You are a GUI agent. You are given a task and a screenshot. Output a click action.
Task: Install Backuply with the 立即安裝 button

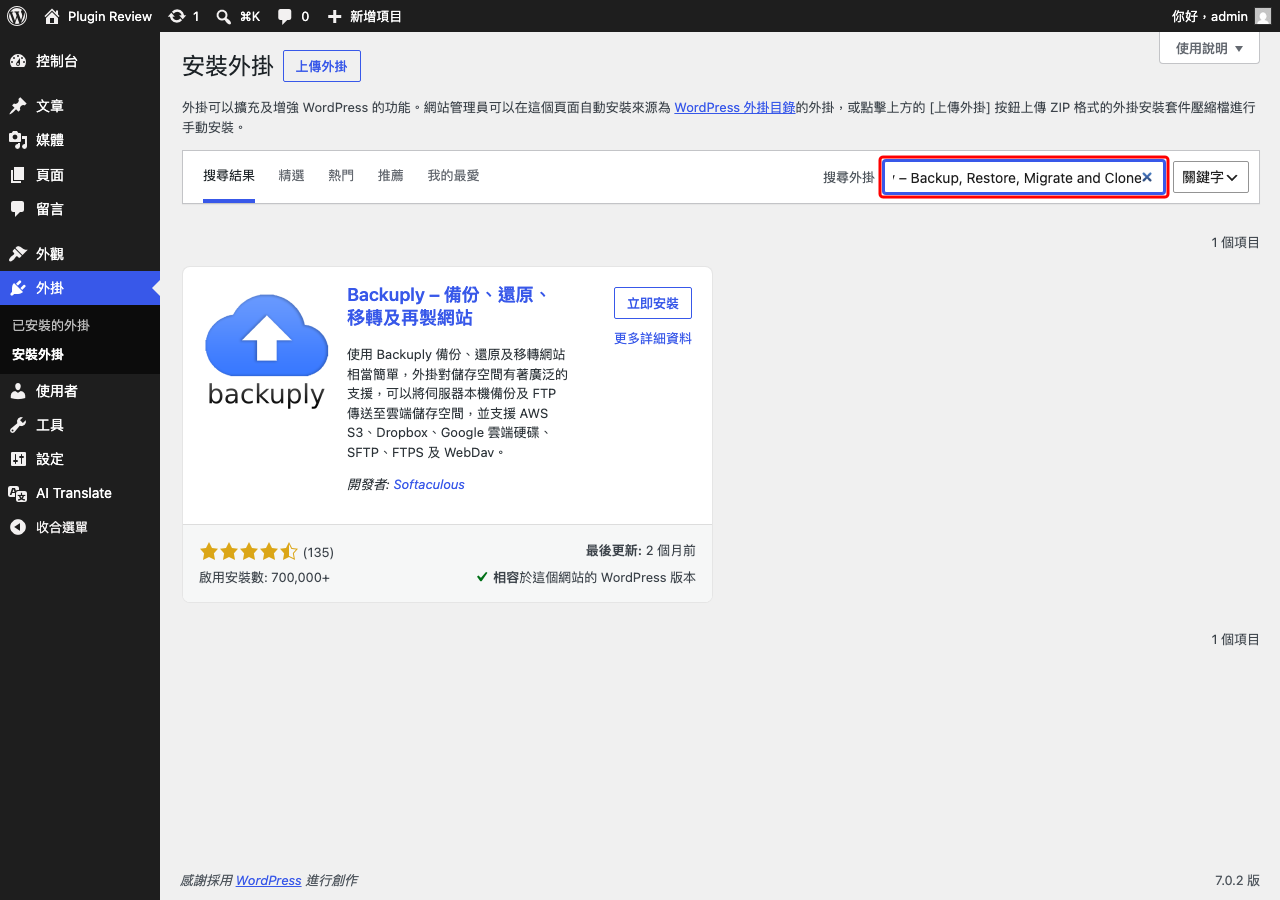point(653,303)
